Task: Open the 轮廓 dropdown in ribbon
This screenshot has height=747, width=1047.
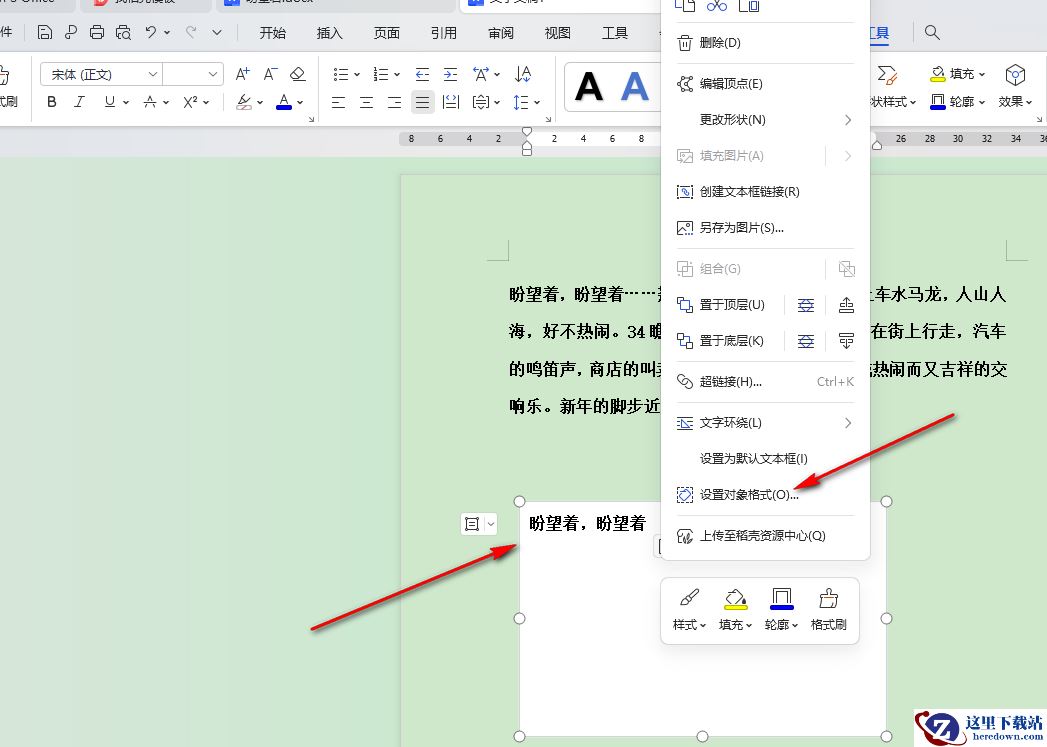Action: click(x=957, y=101)
